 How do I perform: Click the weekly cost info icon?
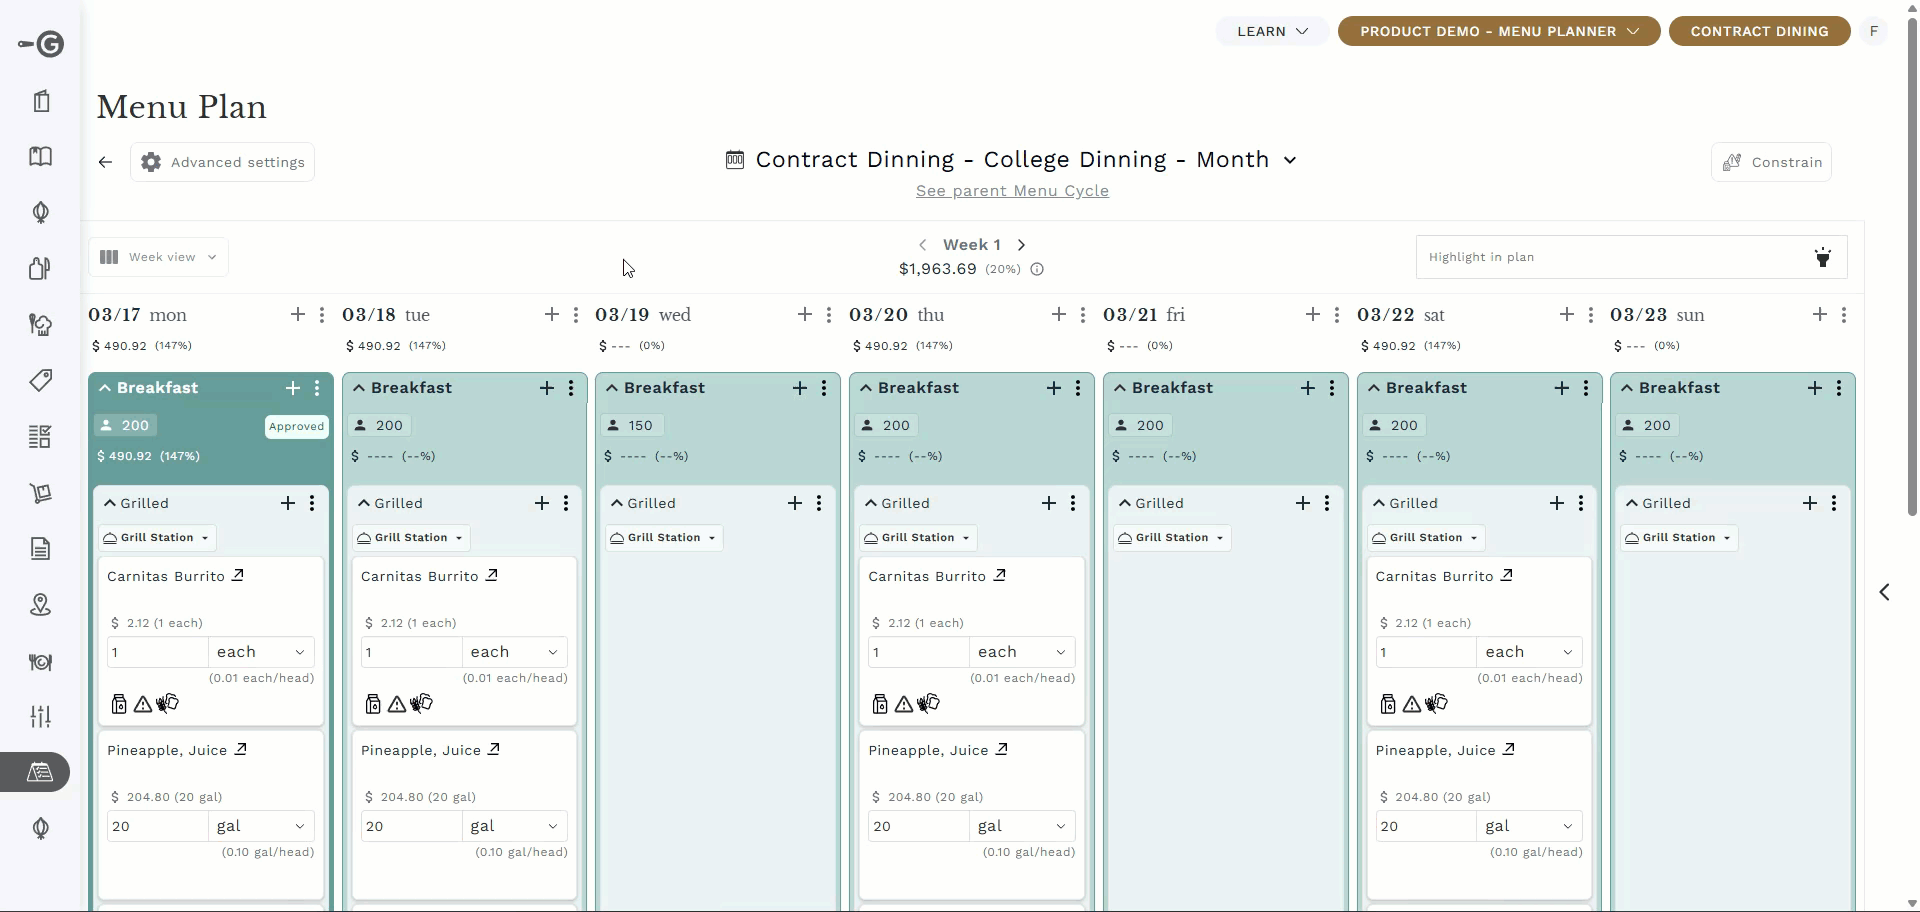click(1037, 269)
